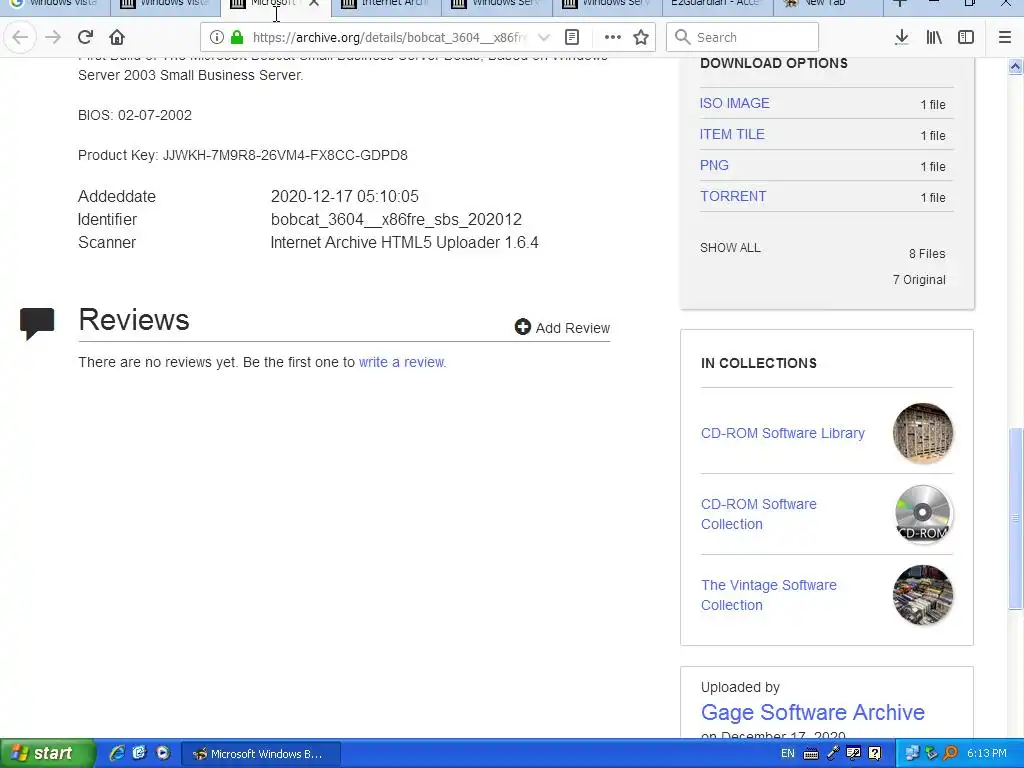Image resolution: width=1024 pixels, height=768 pixels.
Task: Click Add Review with plus icon
Action: click(x=562, y=327)
